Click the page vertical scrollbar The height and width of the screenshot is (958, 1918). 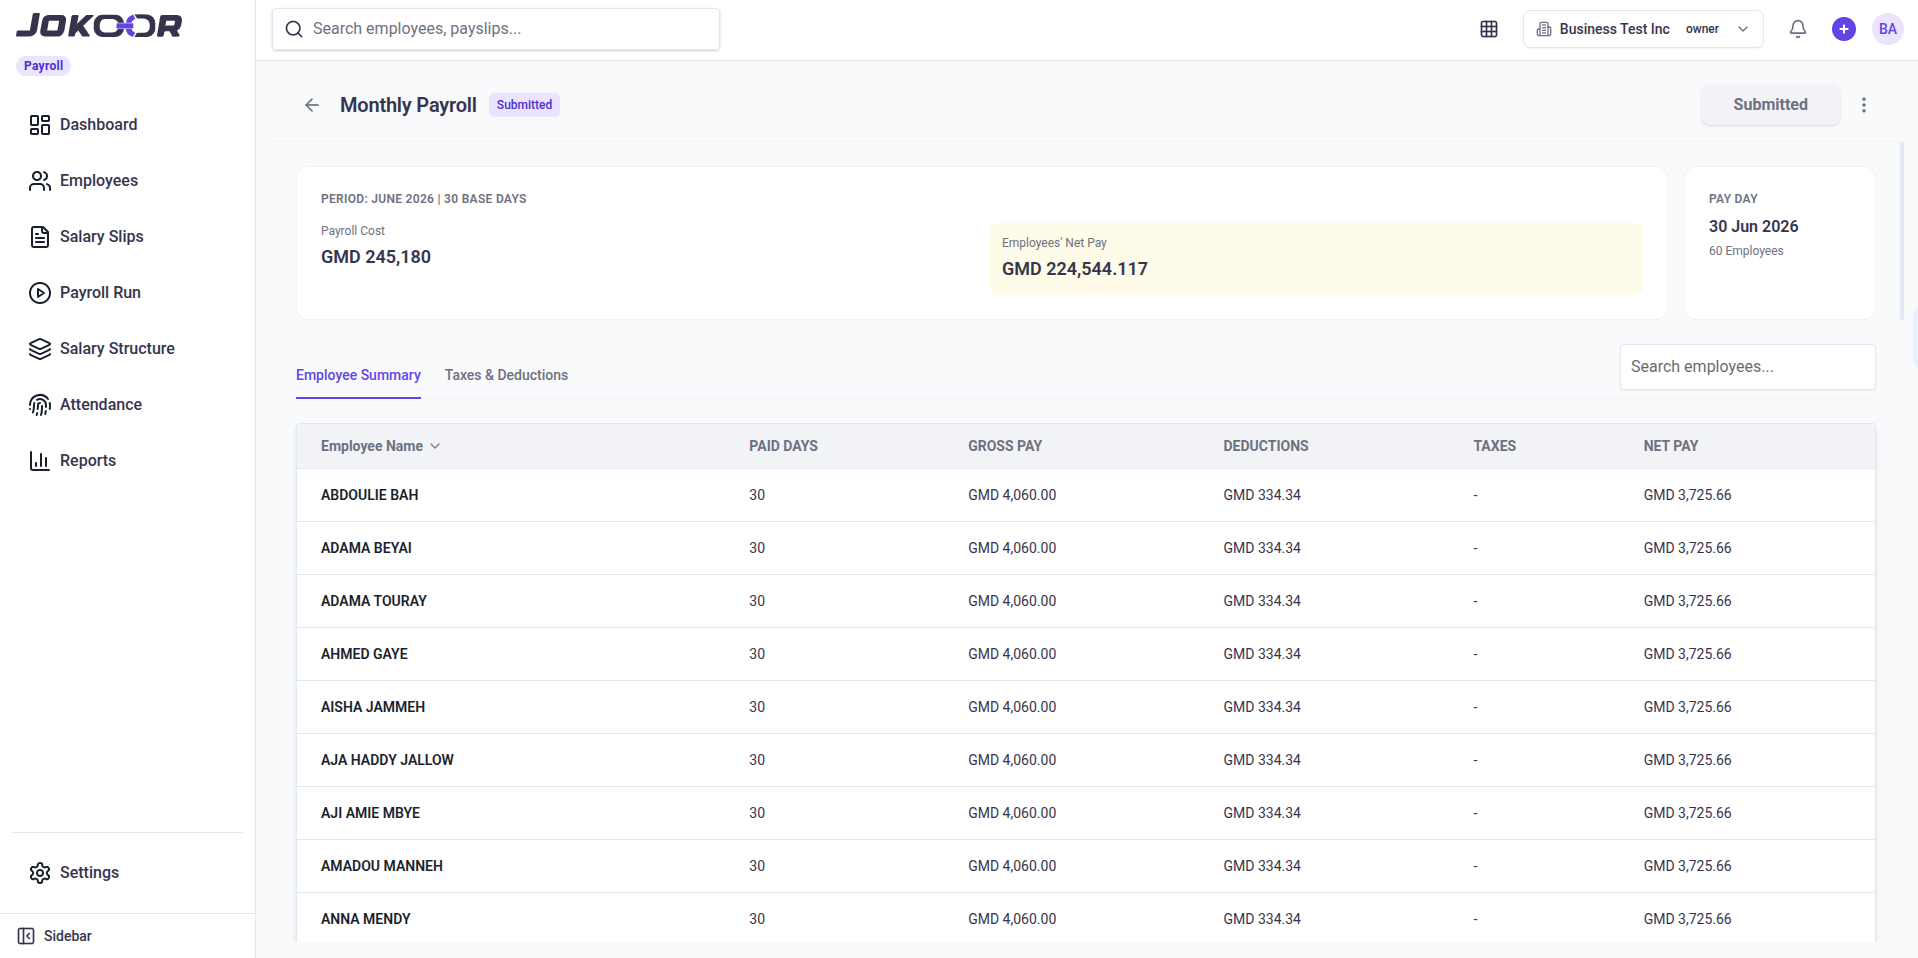point(1902,231)
